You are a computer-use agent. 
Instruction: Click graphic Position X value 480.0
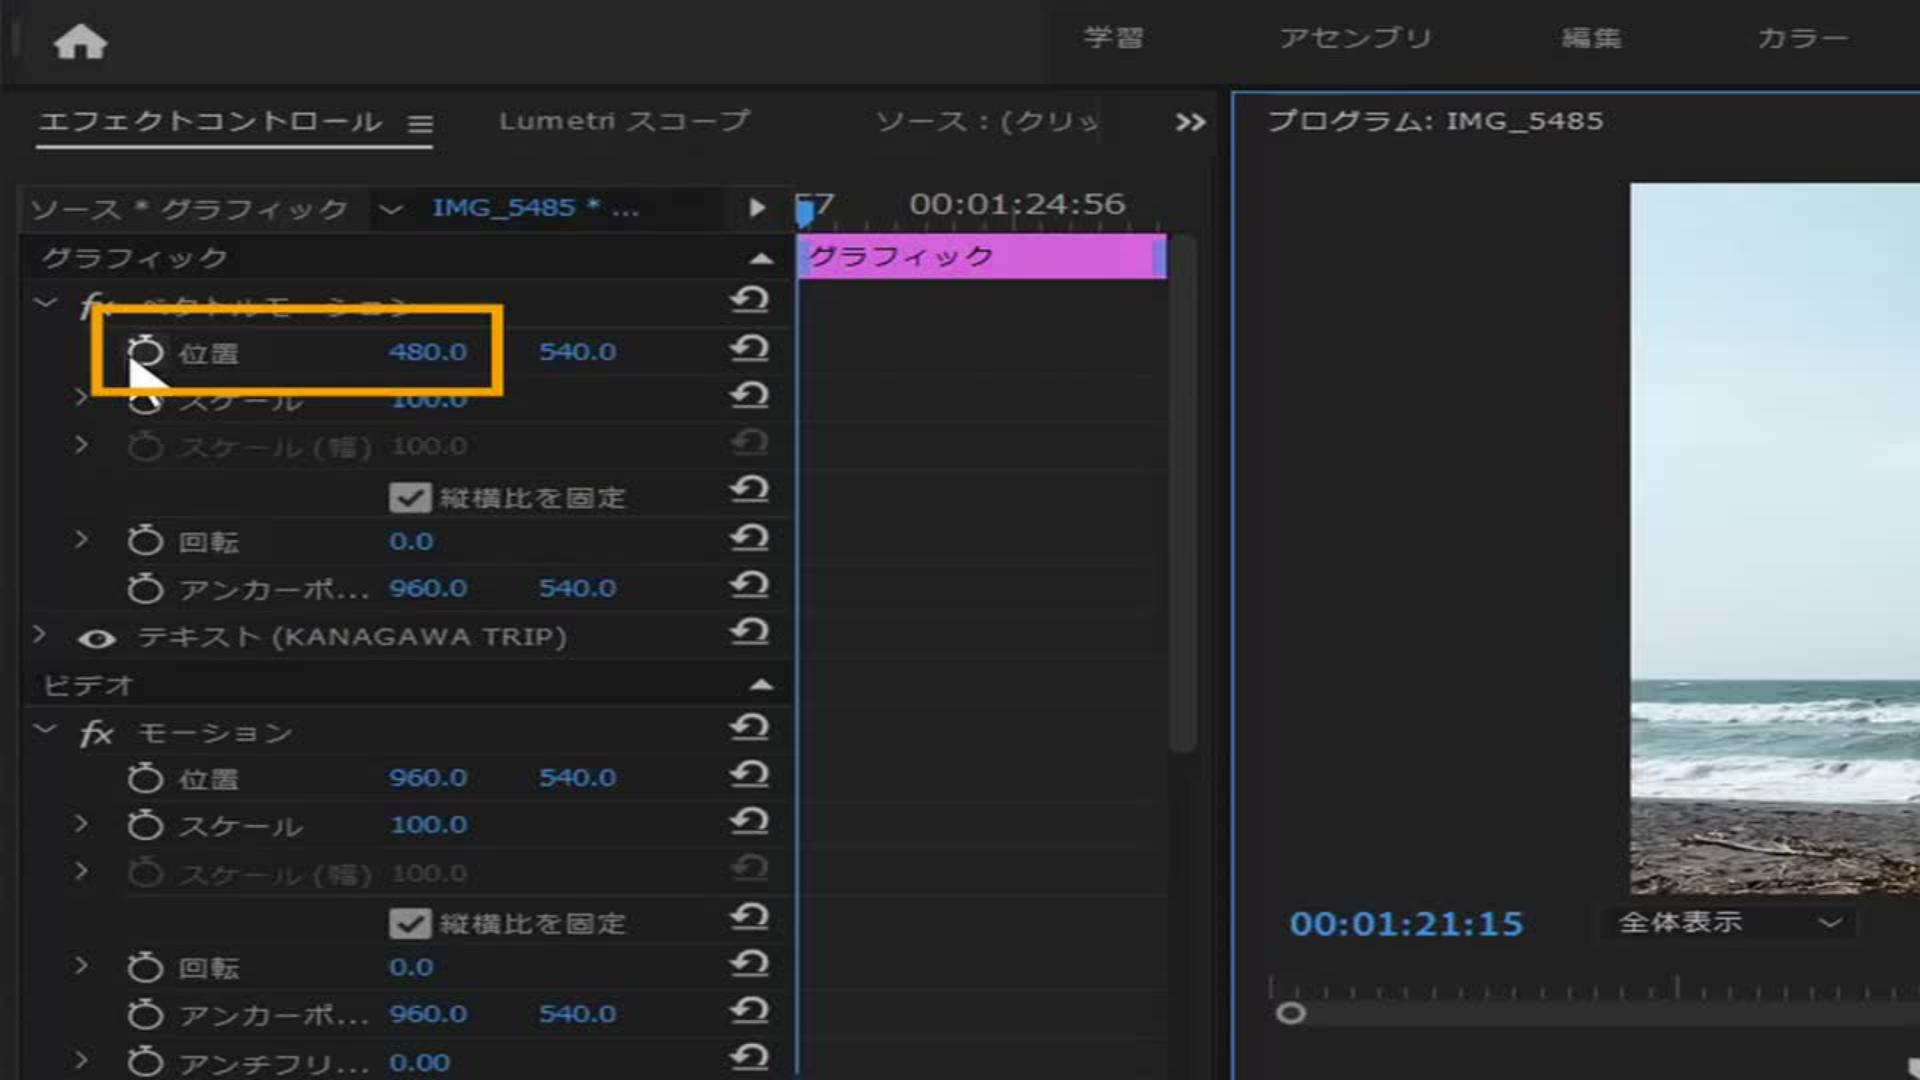428,352
